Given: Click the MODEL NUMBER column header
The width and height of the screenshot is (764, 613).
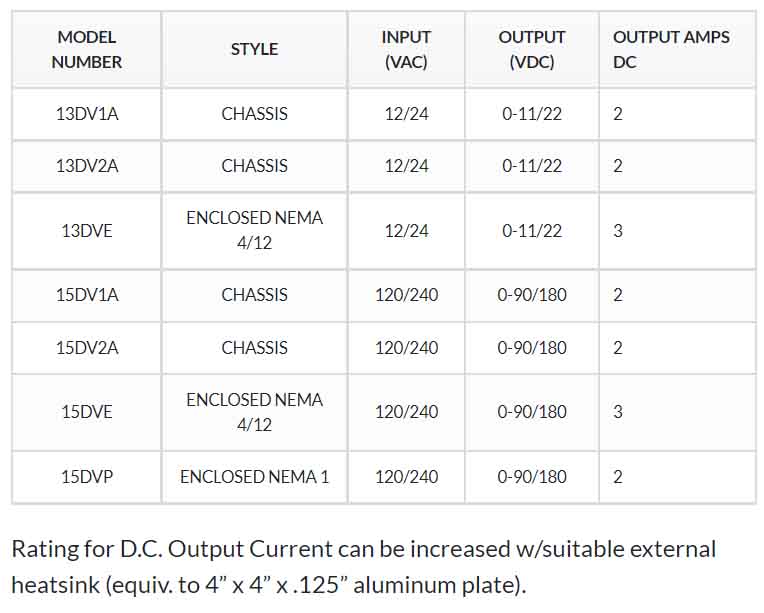Looking at the screenshot, I should click(x=87, y=49).
